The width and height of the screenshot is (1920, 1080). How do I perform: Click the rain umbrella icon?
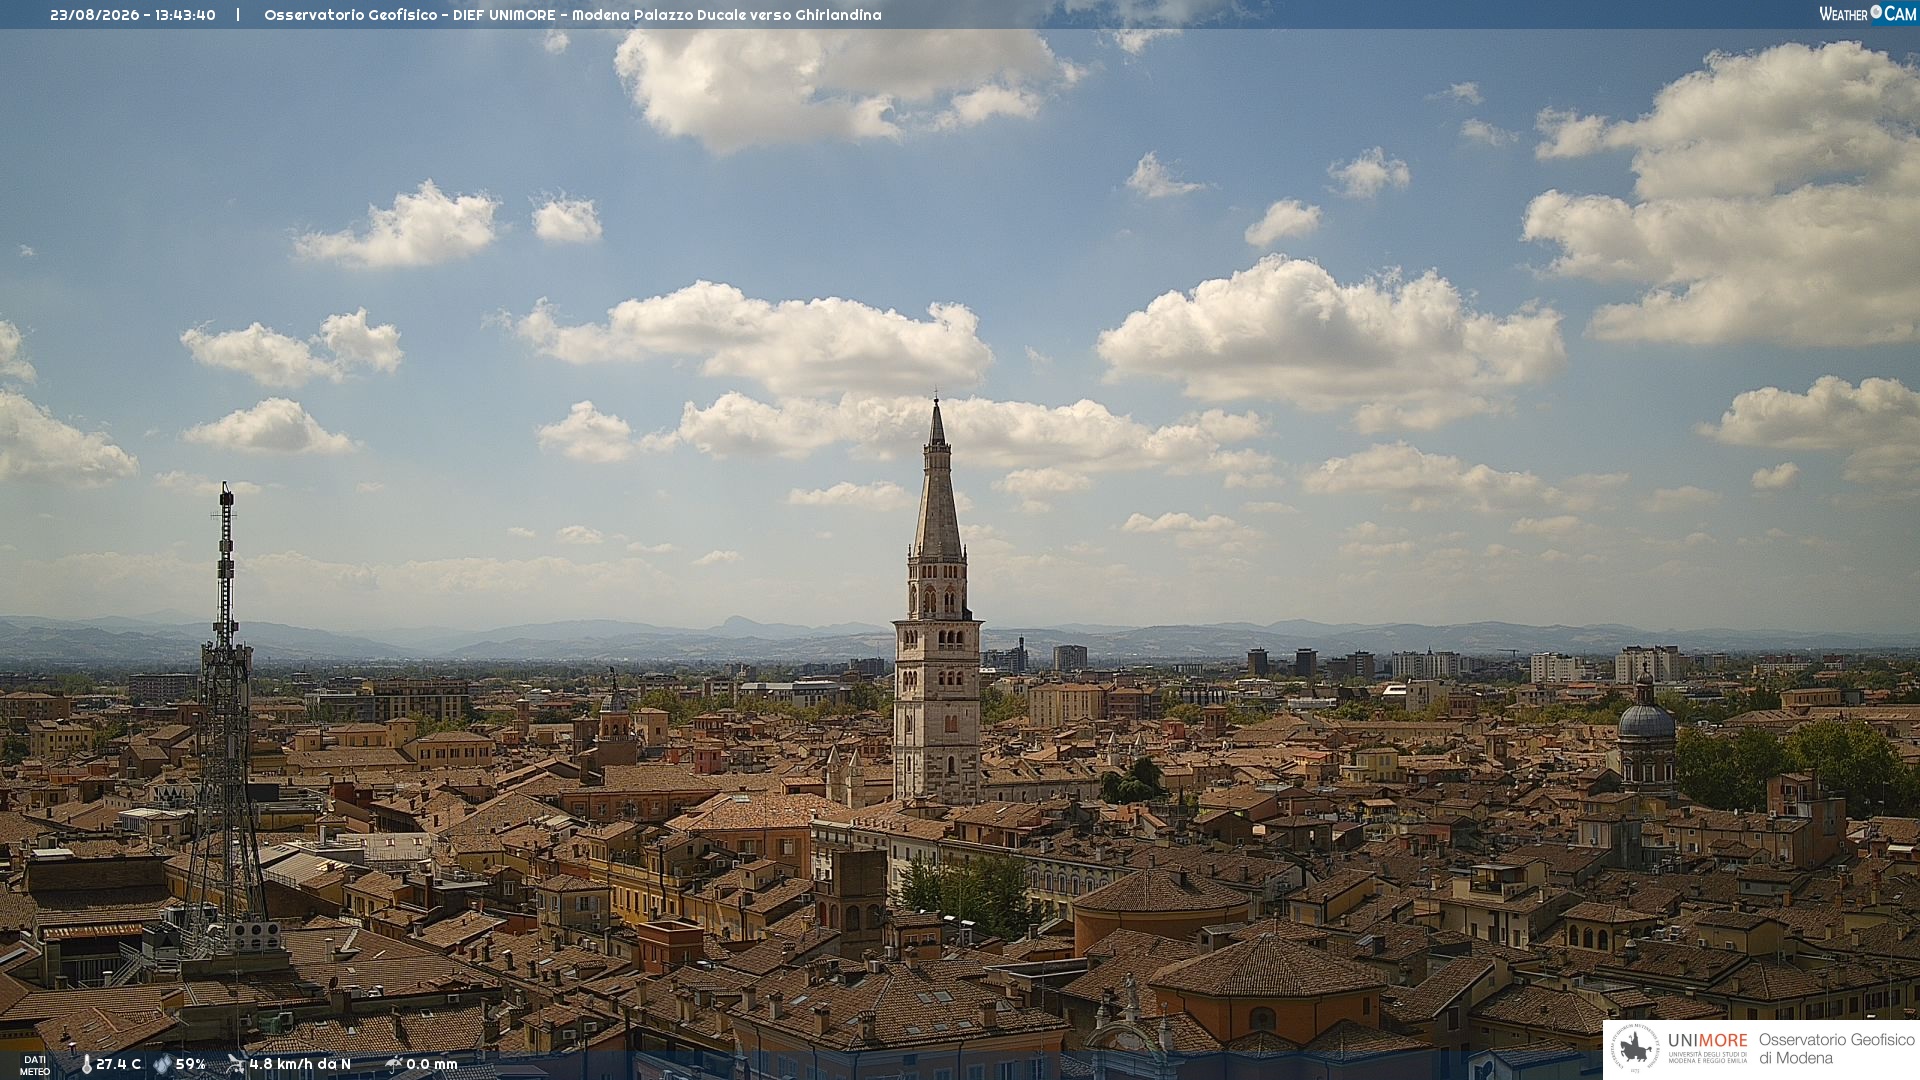(393, 1064)
